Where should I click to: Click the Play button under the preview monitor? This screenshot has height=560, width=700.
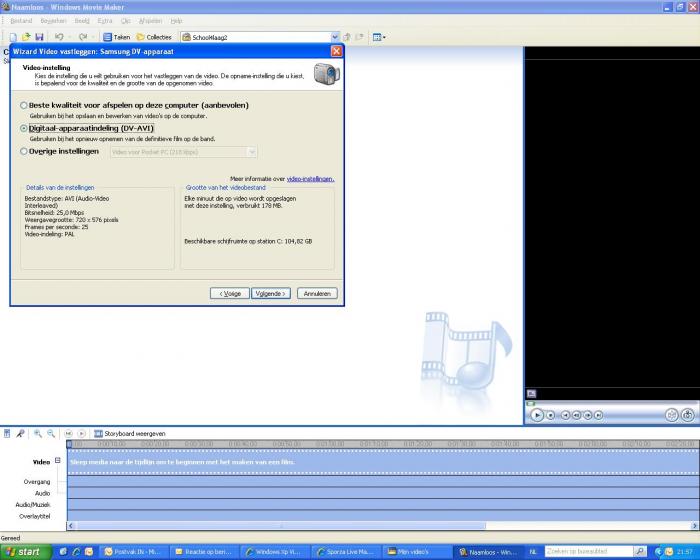[537, 415]
